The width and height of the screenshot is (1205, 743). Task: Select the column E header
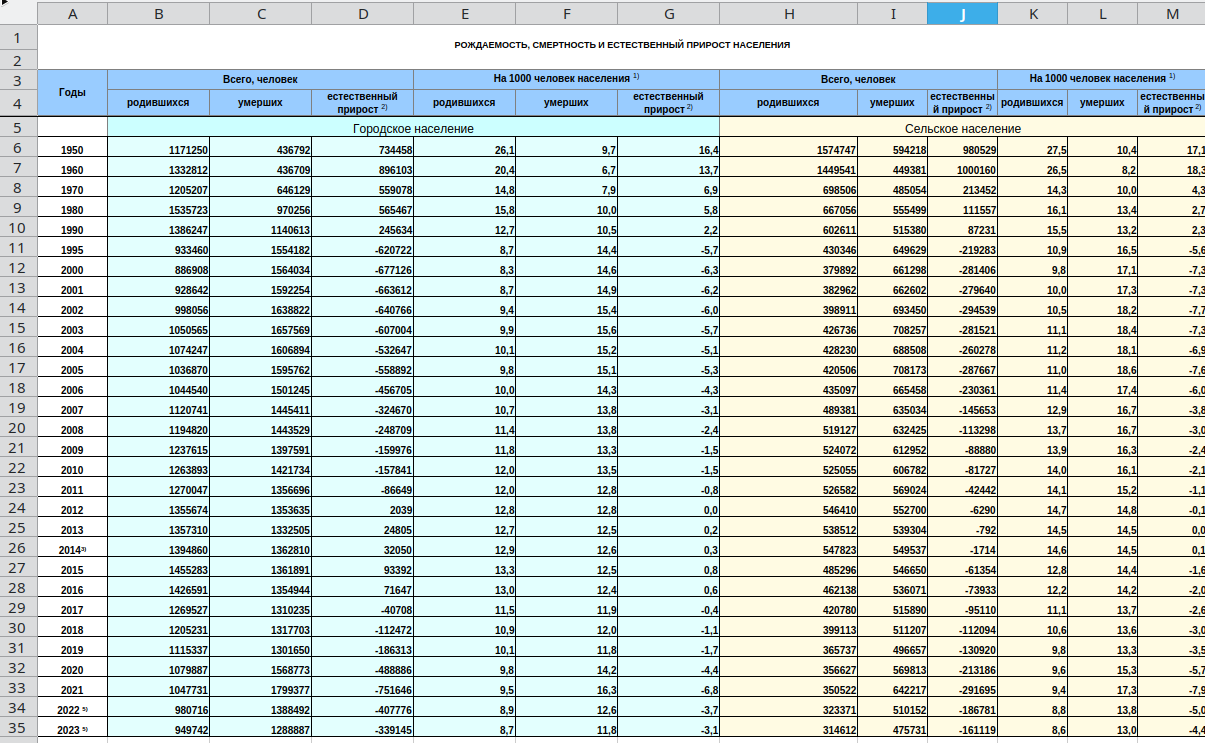pyautogui.click(x=464, y=13)
